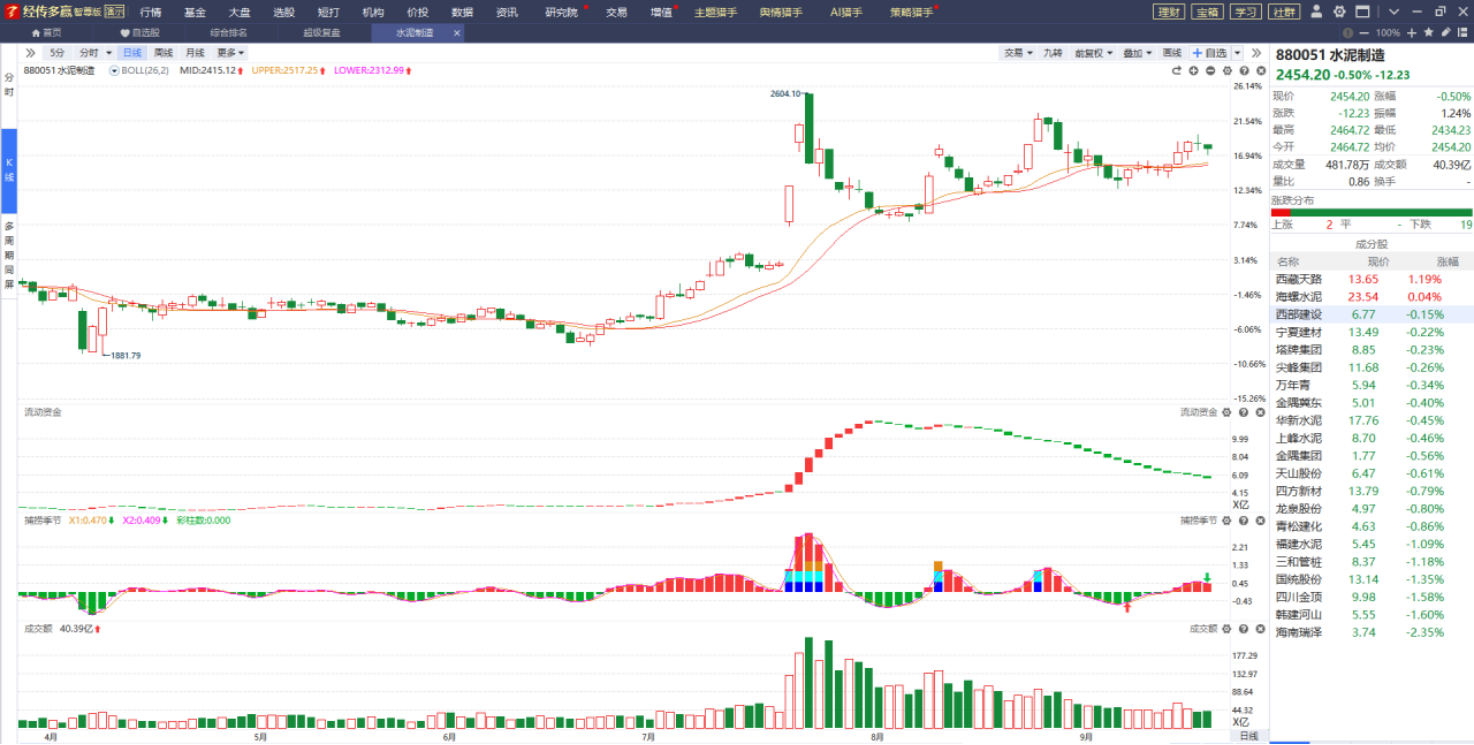
Task: Open 成交额 panel settings gear
Action: pos(1227,629)
